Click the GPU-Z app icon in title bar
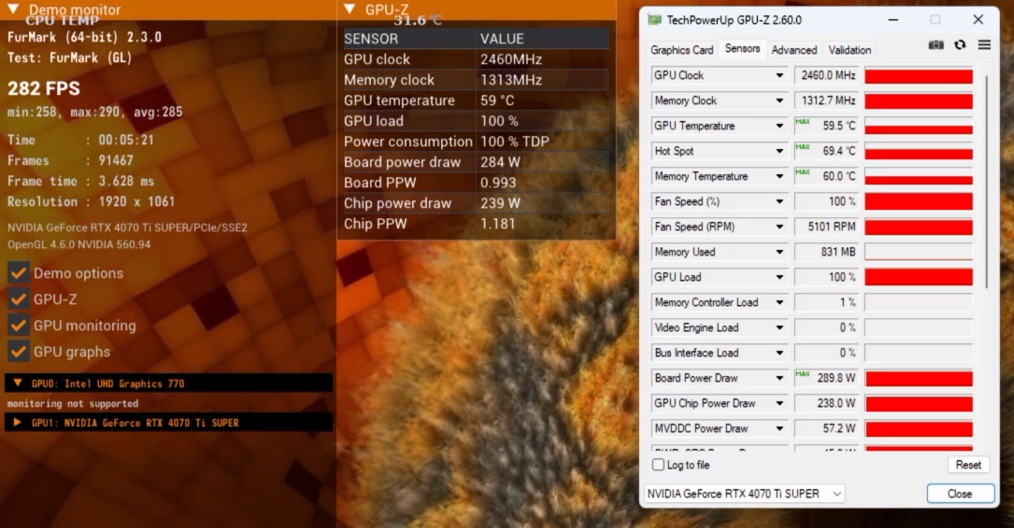The image size is (1014, 528). (654, 20)
